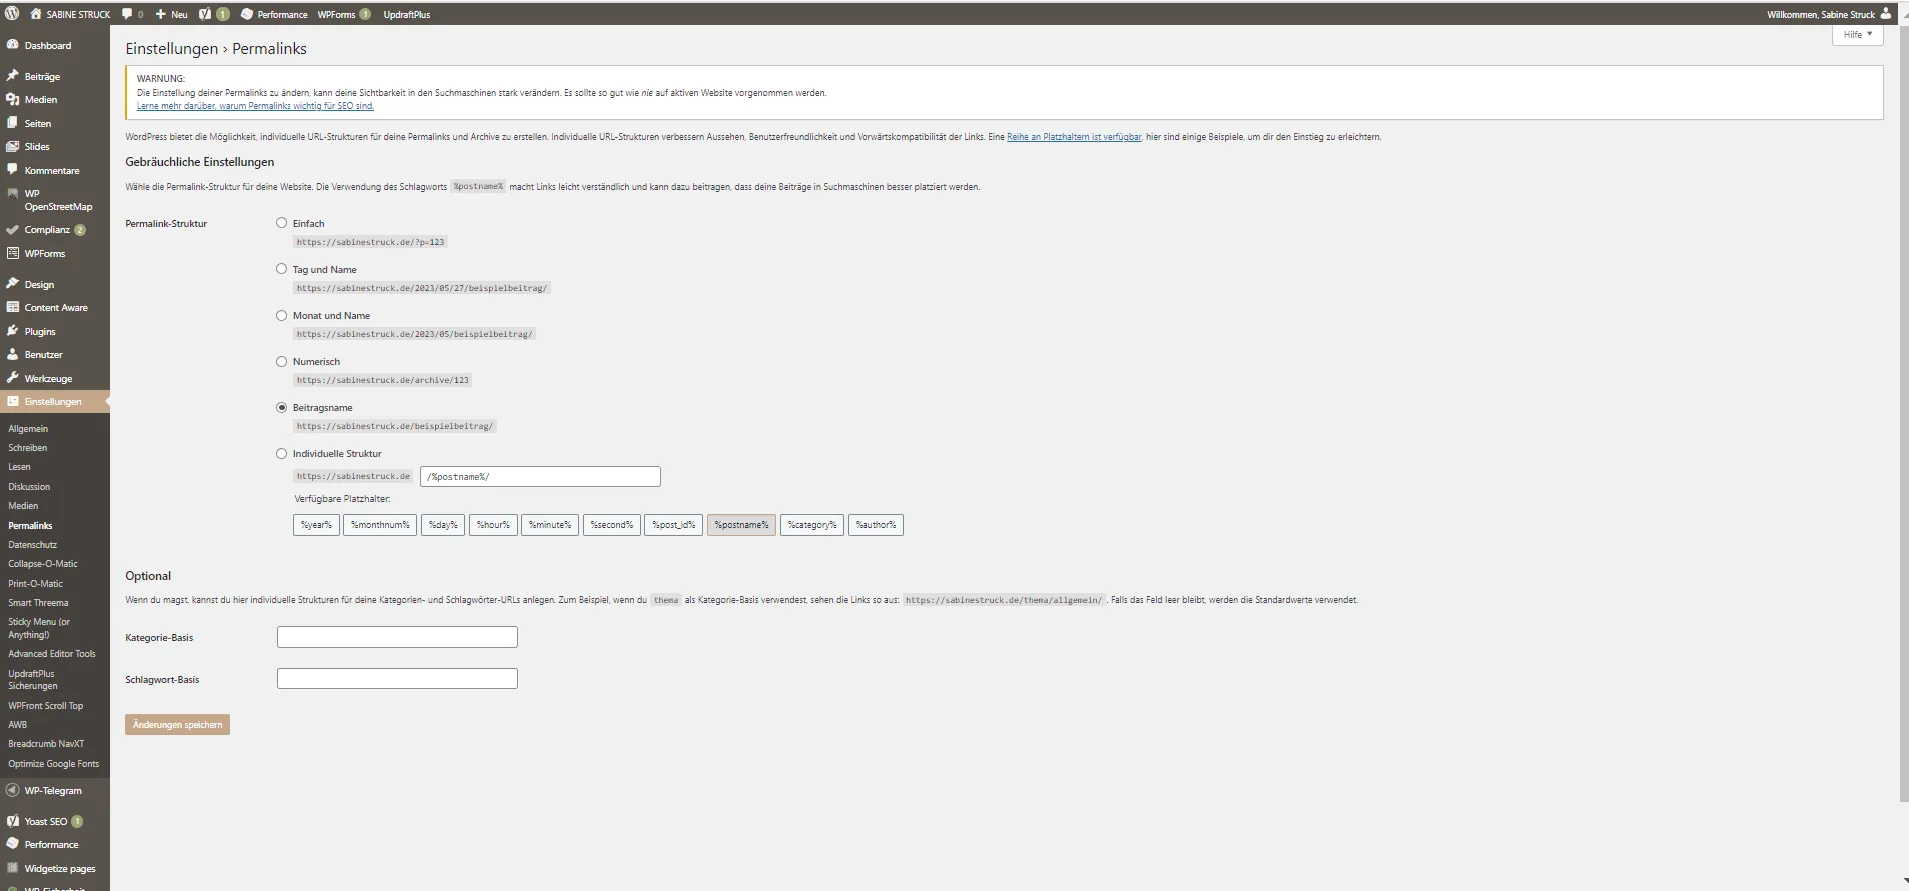Open the Advanced Editor Tools submenu
This screenshot has width=1909, height=891.
pyautogui.click(x=52, y=654)
